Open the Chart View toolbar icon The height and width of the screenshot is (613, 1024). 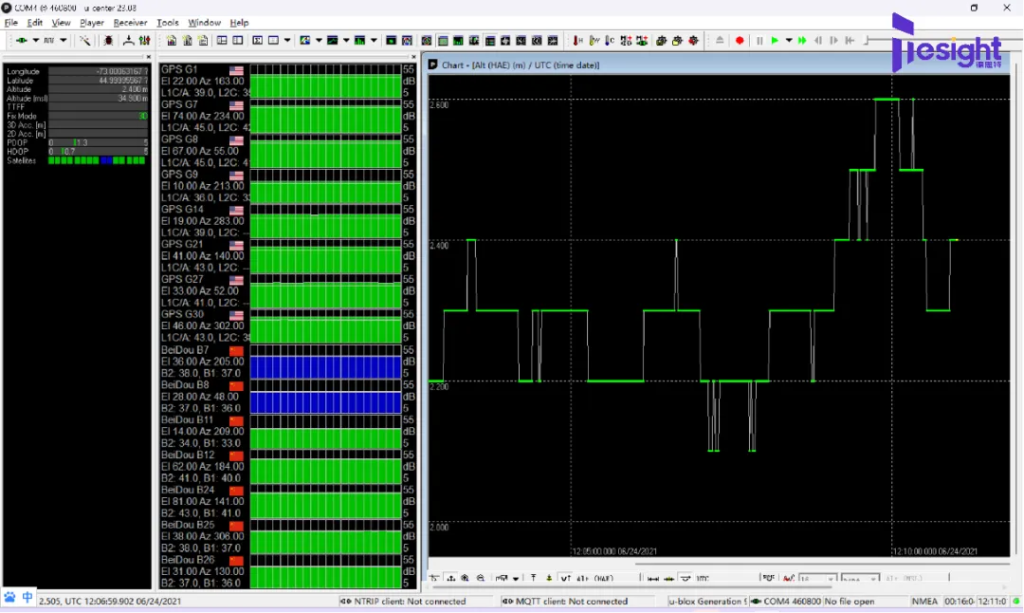point(332,40)
